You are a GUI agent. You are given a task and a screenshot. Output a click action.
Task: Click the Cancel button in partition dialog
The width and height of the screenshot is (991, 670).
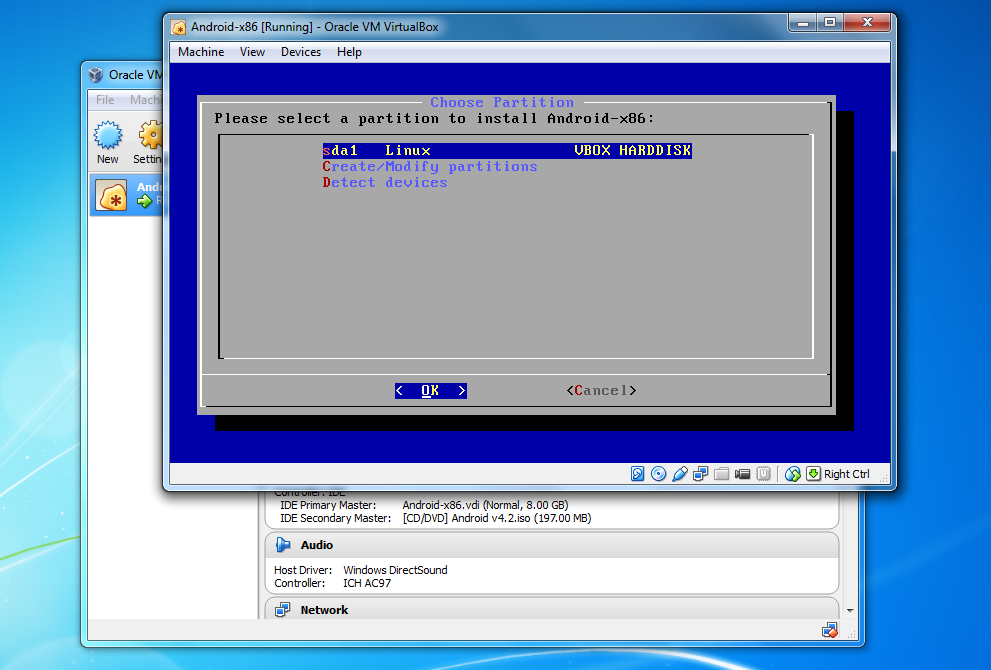coord(601,391)
